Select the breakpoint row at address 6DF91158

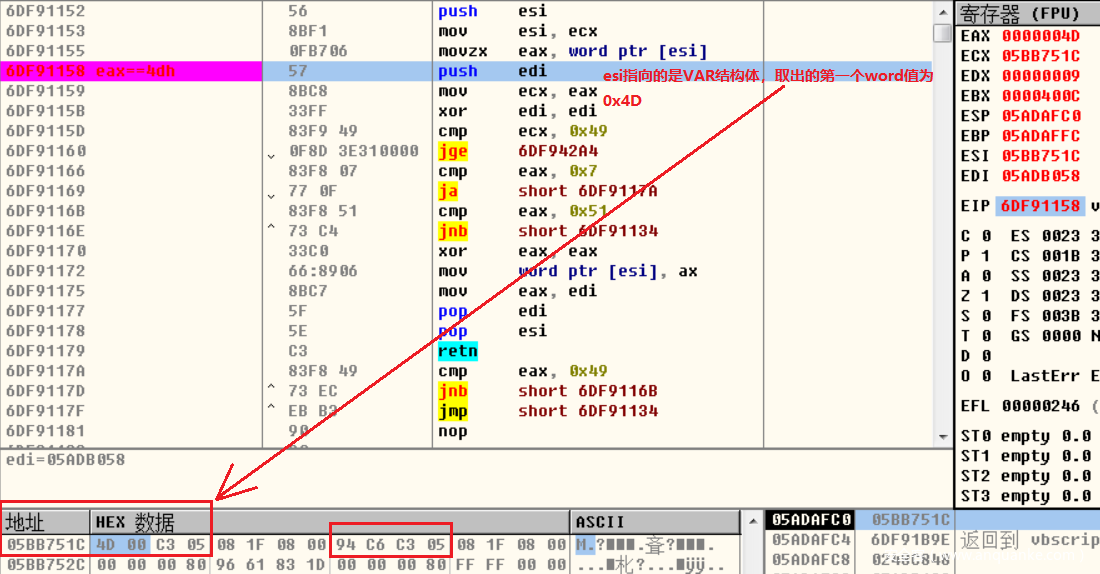tap(130, 71)
